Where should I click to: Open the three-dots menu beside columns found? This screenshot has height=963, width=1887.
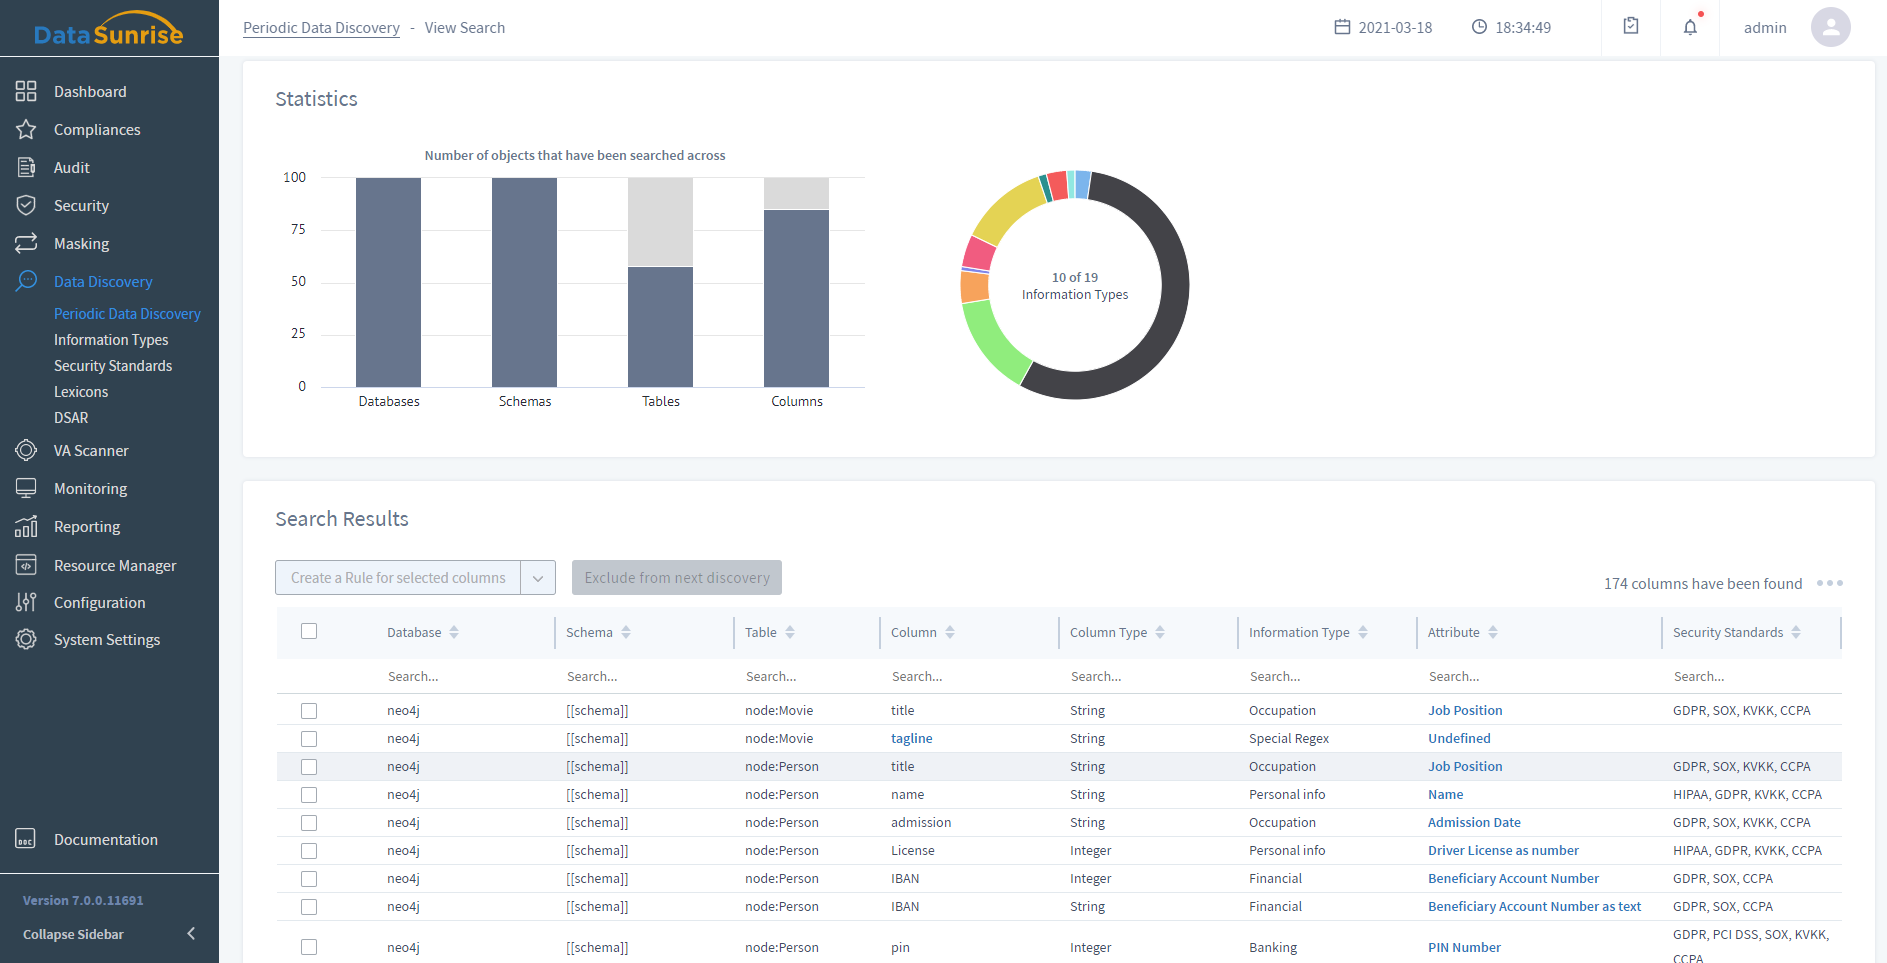click(1829, 583)
